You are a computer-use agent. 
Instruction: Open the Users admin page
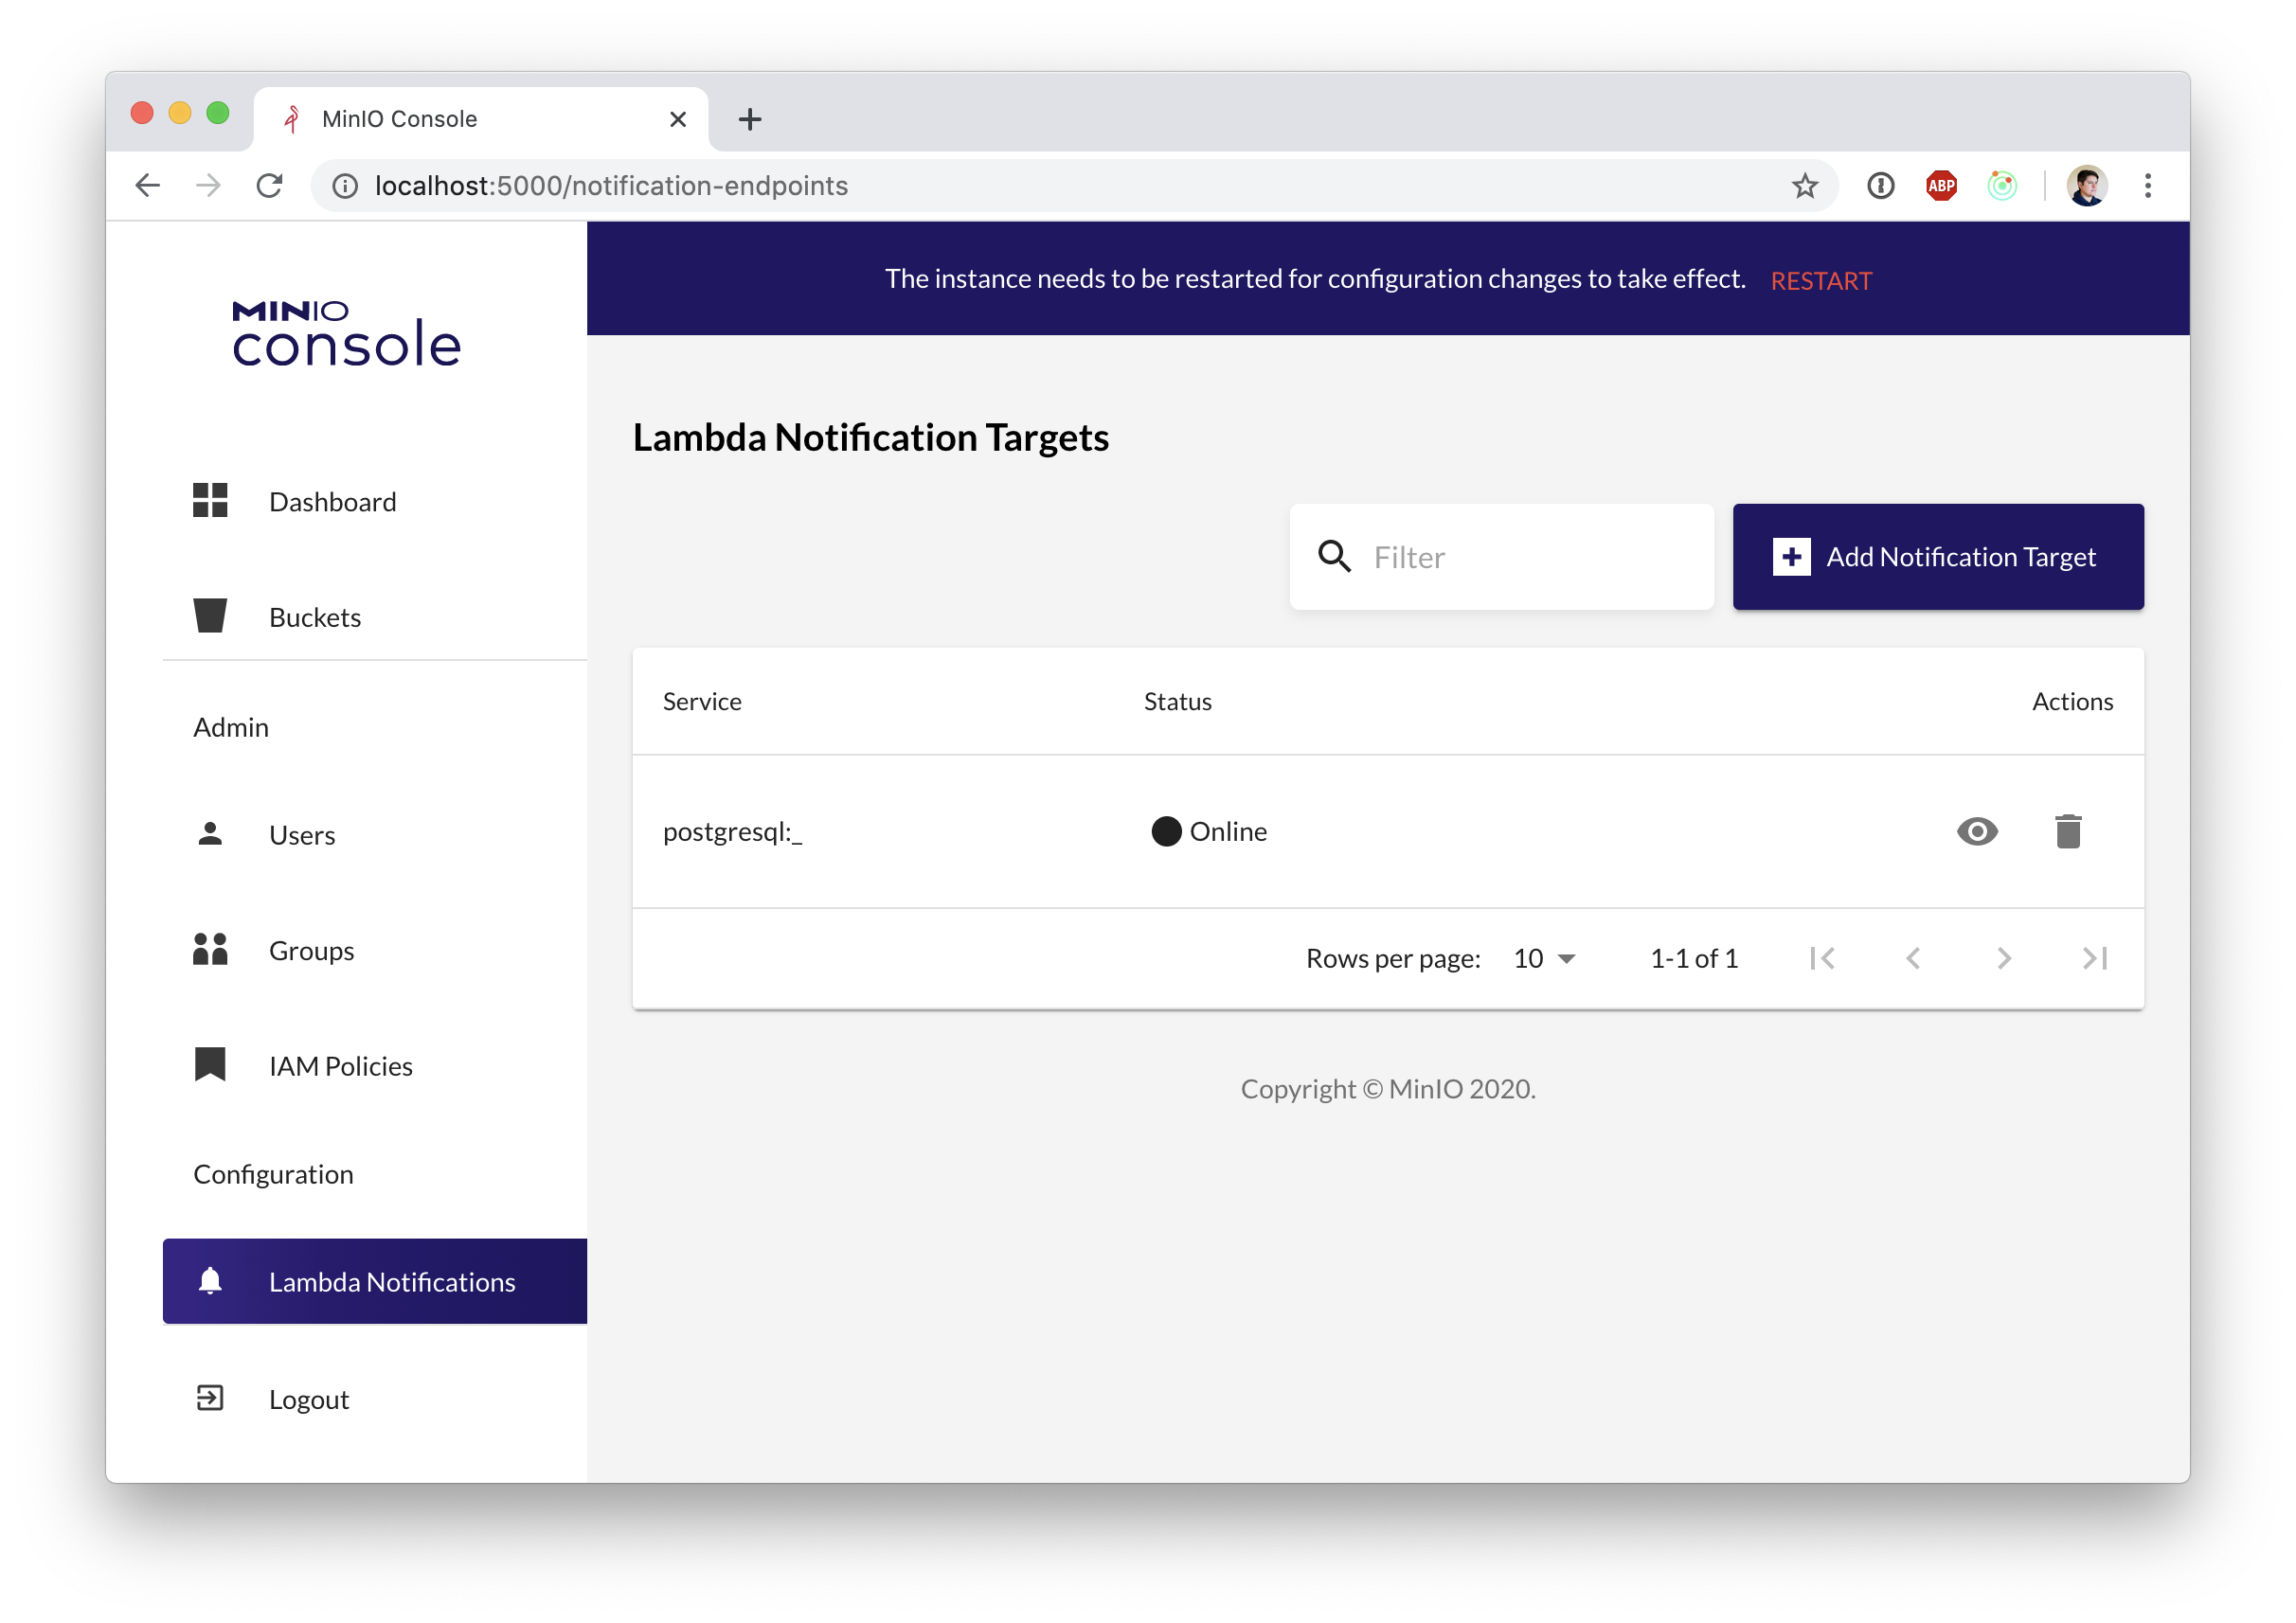pyautogui.click(x=374, y=834)
